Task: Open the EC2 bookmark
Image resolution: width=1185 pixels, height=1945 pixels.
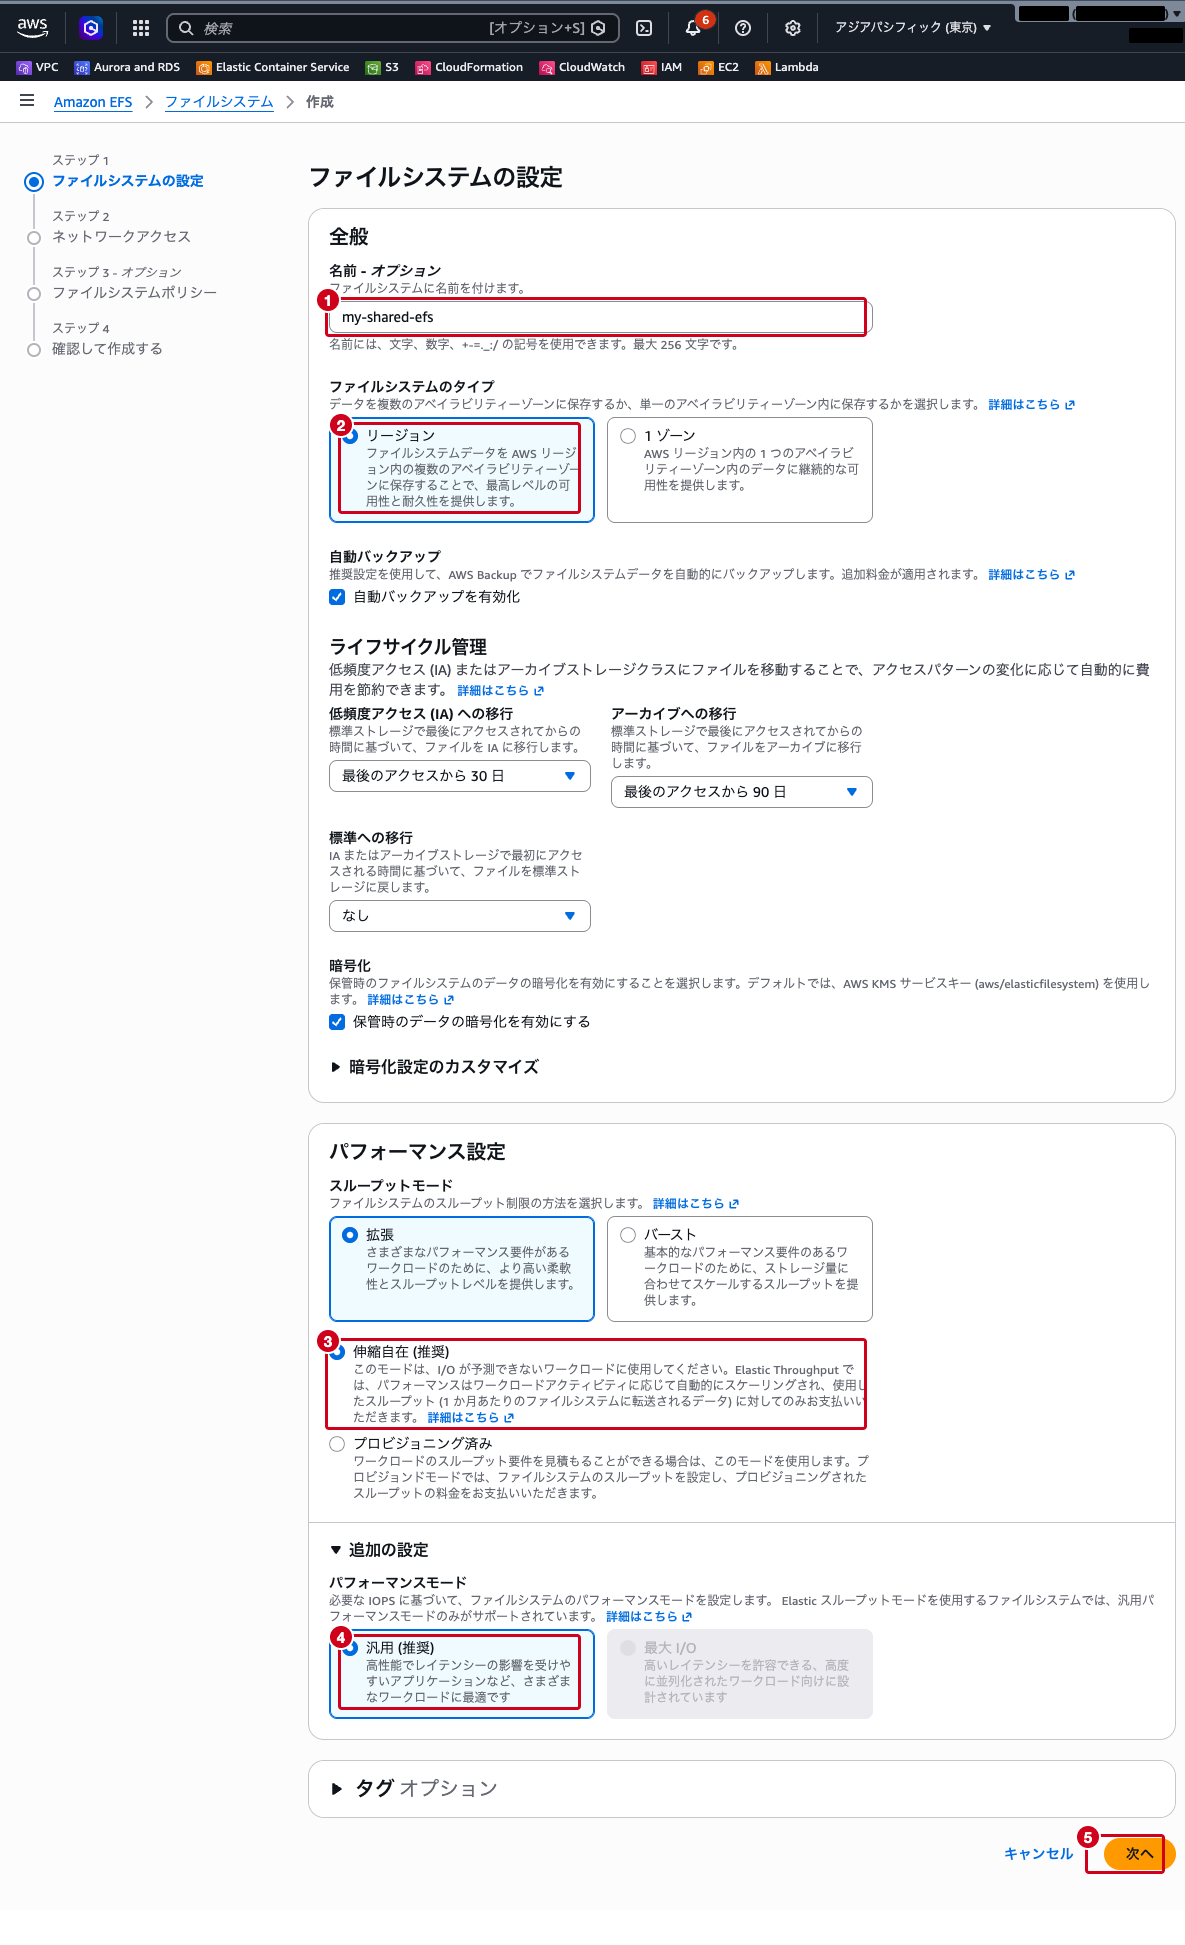Action: 719,67
